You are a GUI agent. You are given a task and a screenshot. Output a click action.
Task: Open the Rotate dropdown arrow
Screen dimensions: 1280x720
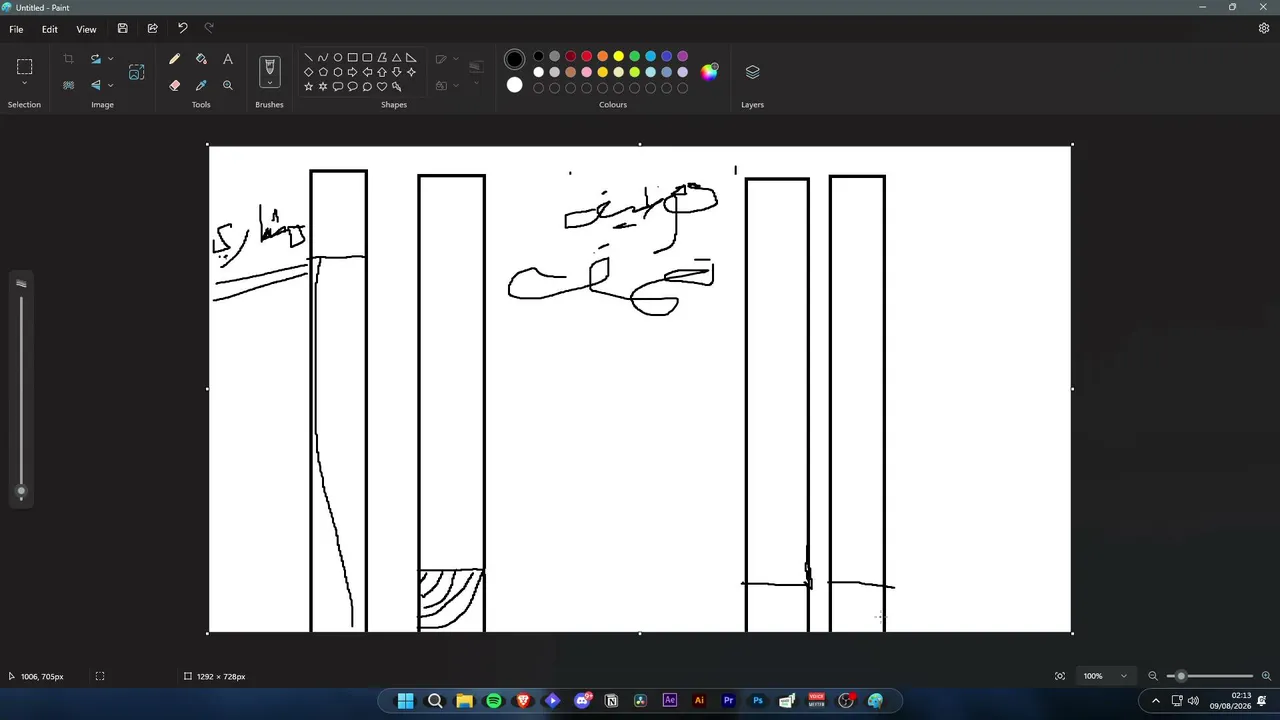click(x=110, y=59)
